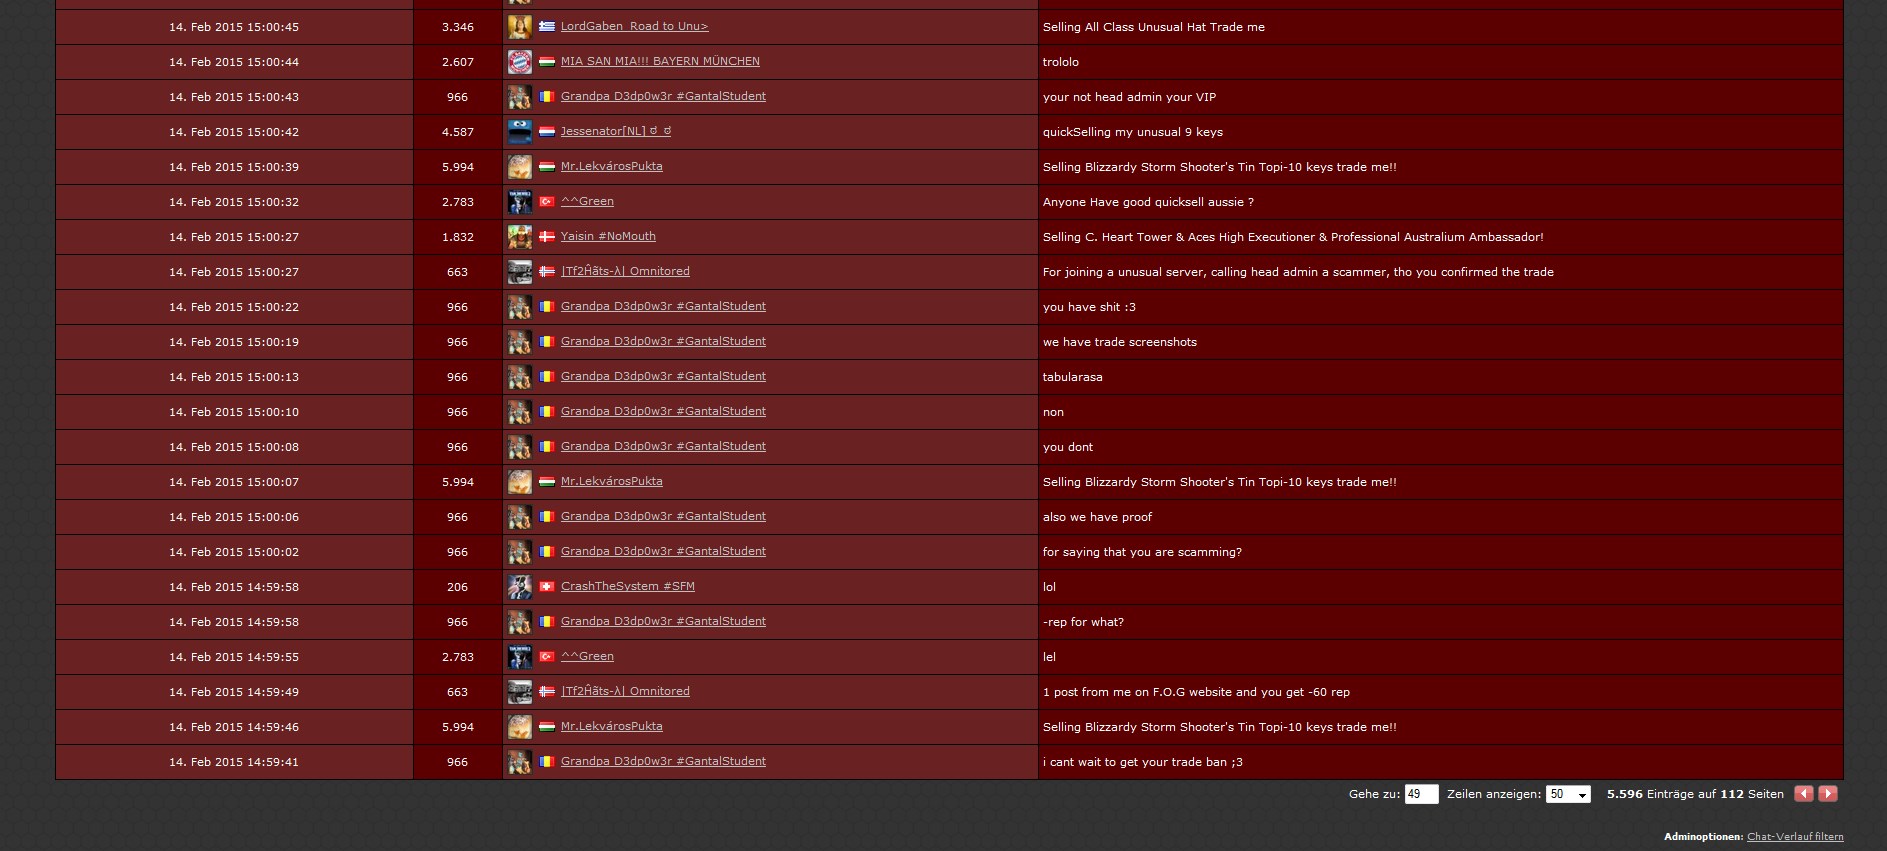Click CrashTheSystem #SFM's avatar icon

[520, 587]
